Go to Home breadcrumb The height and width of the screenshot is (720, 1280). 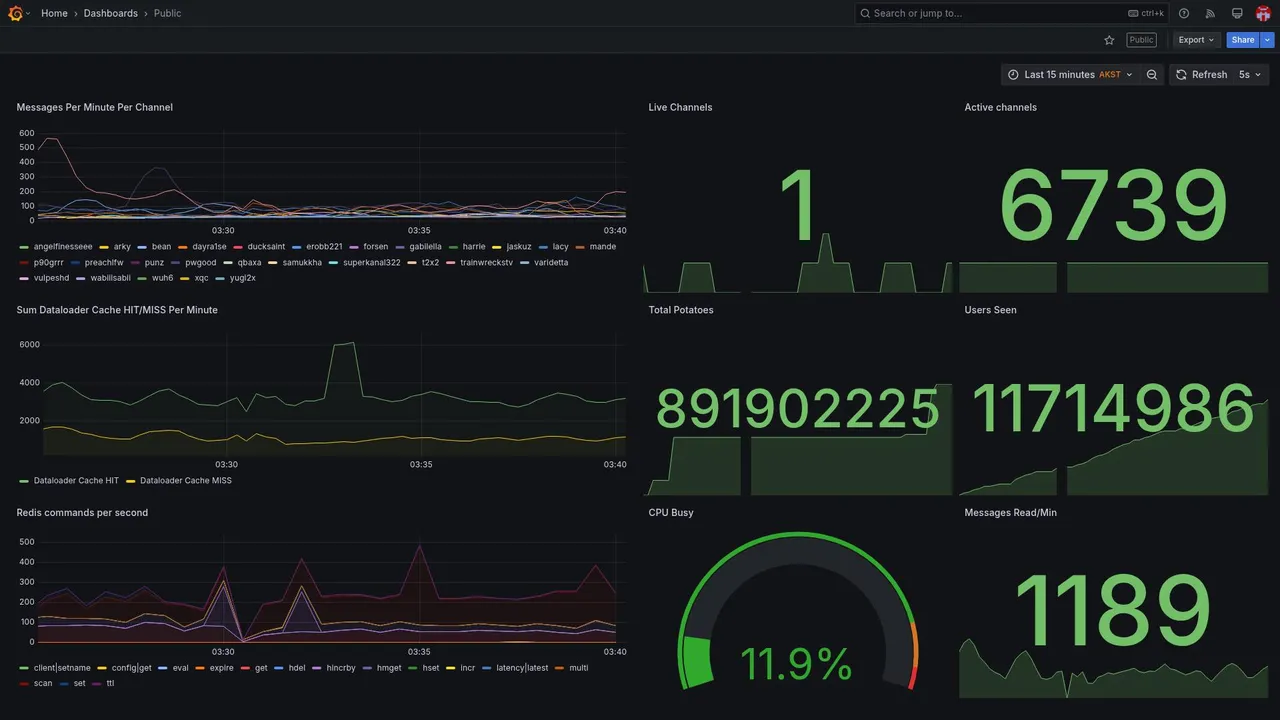(x=54, y=13)
